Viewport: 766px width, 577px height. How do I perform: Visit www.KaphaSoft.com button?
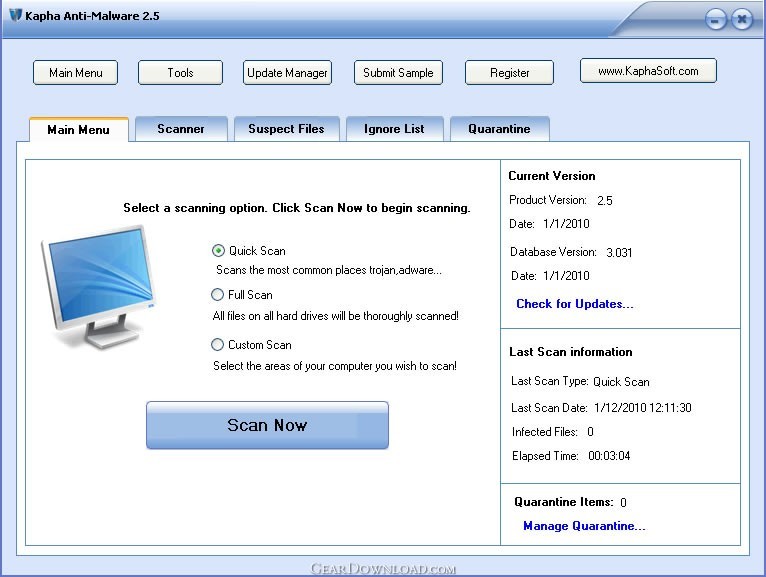click(648, 71)
